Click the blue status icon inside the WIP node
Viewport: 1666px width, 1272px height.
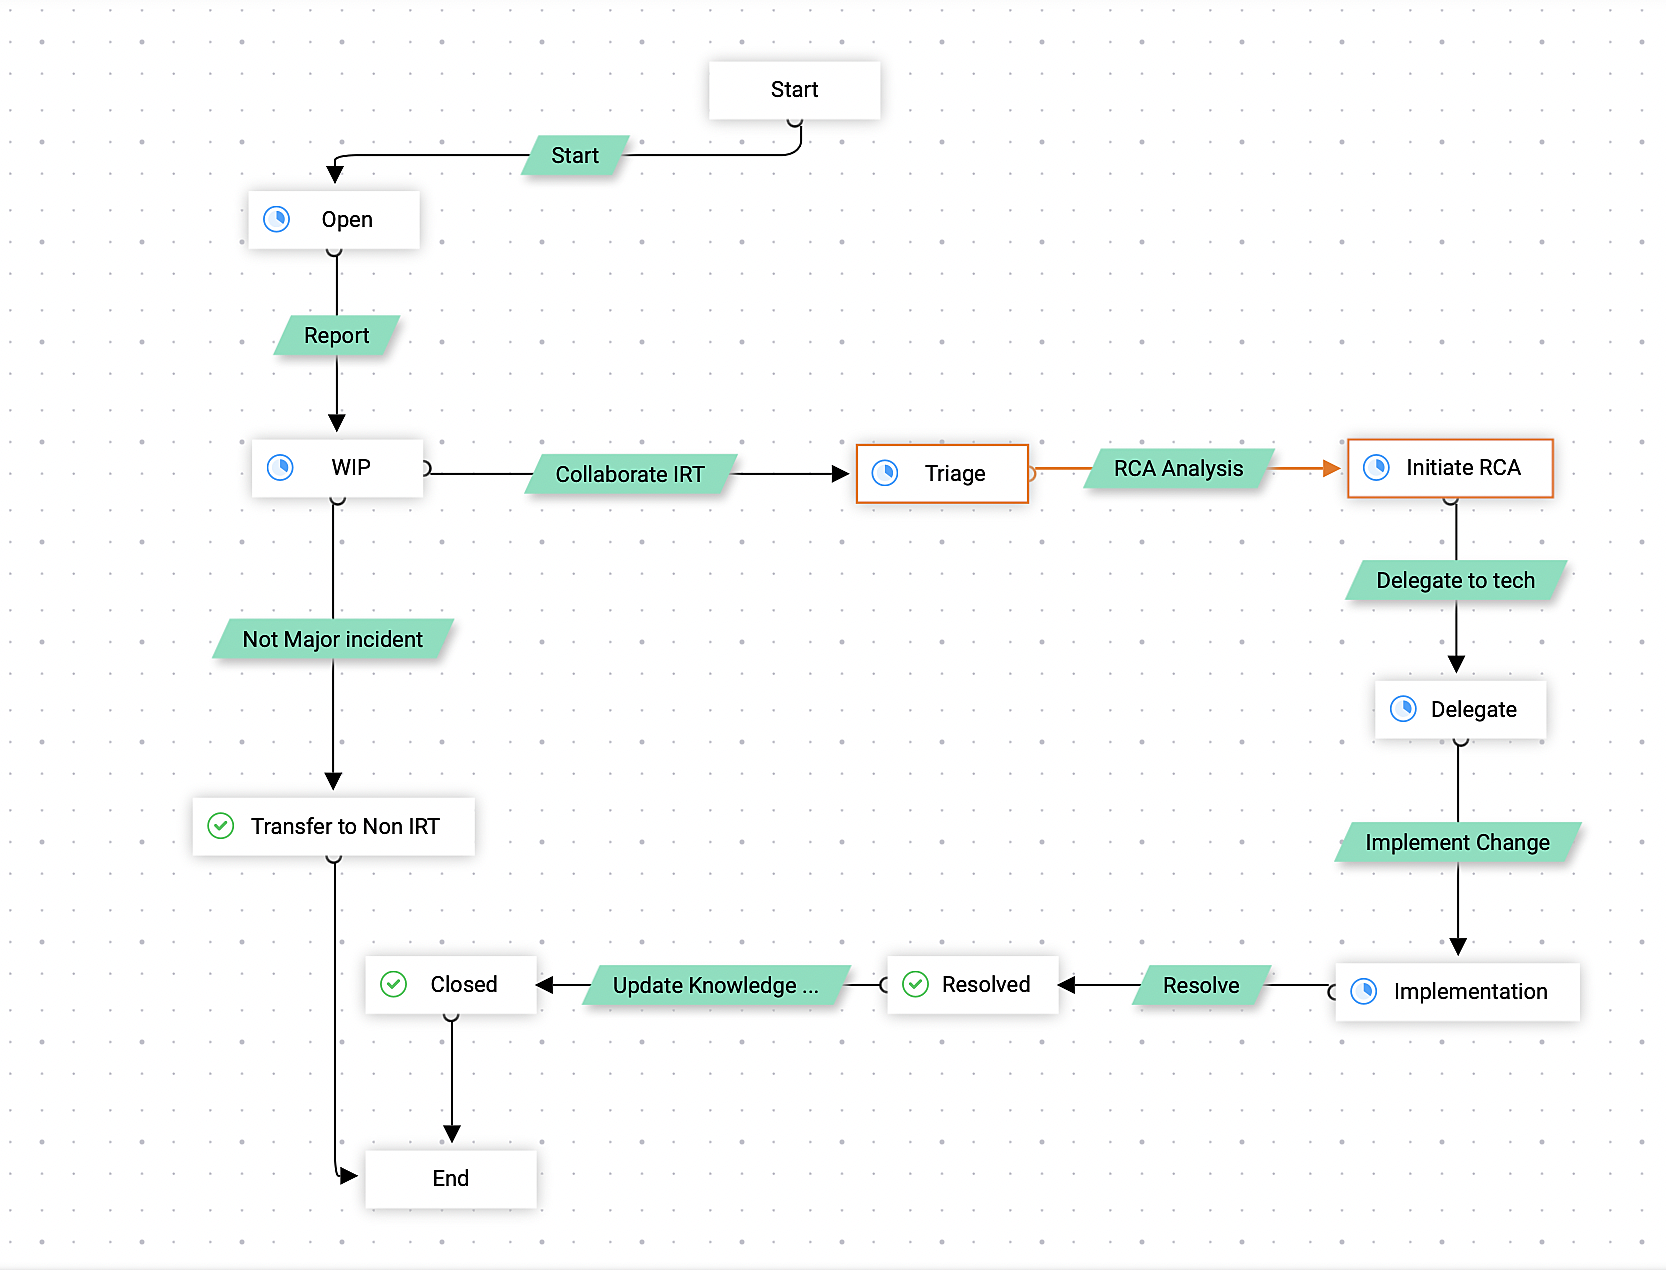pos(281,467)
